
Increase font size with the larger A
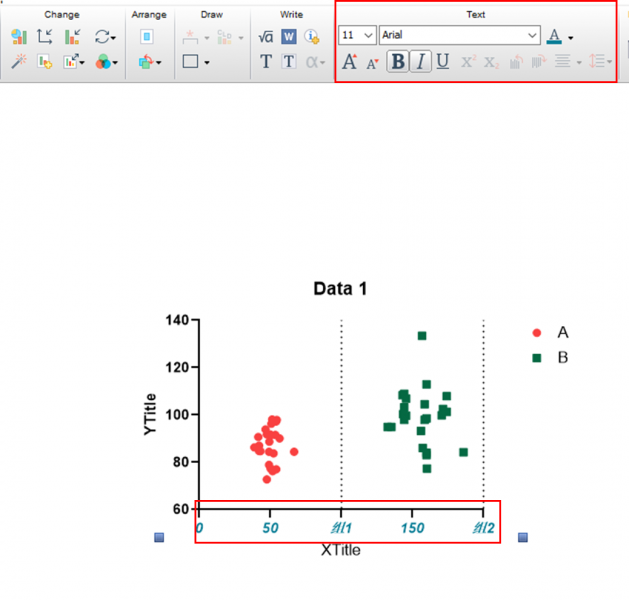point(349,62)
